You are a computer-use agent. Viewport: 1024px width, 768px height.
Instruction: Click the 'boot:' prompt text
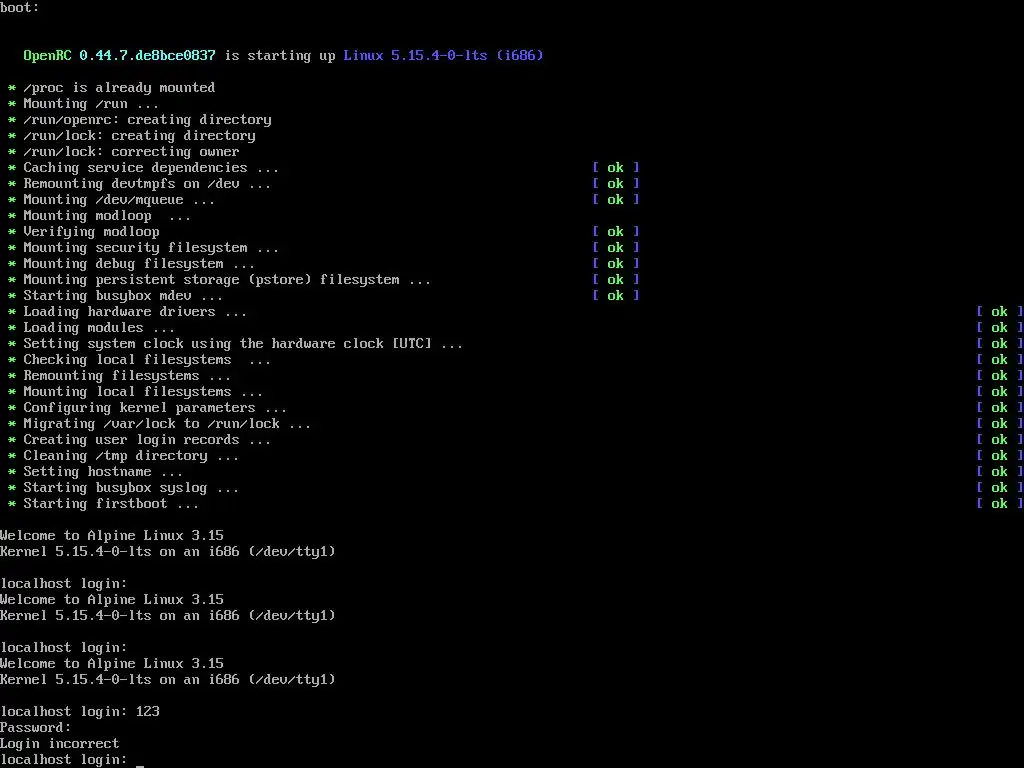pos(20,8)
